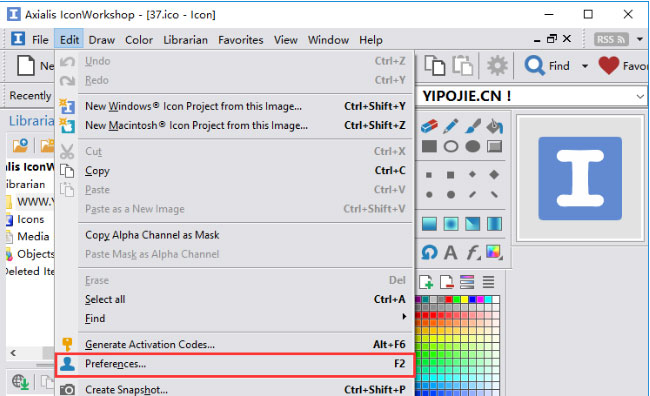Click the gray lines list icon above palette
Image resolution: width=650 pixels, height=396 pixels.
pyautogui.click(x=488, y=282)
